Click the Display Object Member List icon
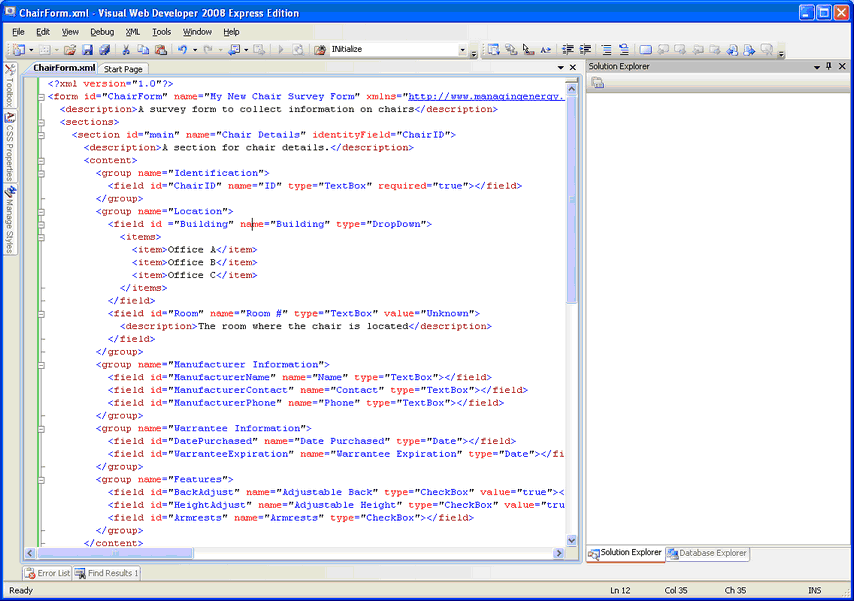The height and width of the screenshot is (601, 854). (x=493, y=50)
